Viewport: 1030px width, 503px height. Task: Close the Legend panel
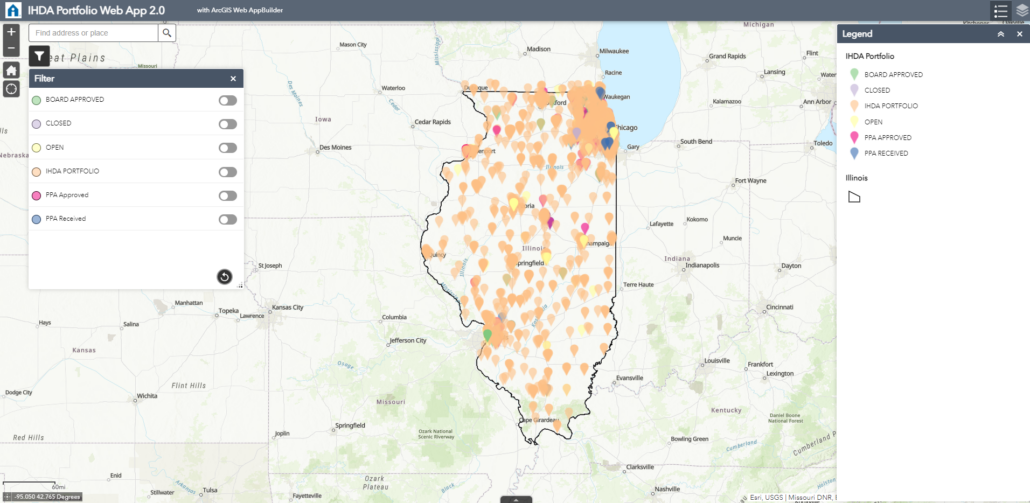1019,34
